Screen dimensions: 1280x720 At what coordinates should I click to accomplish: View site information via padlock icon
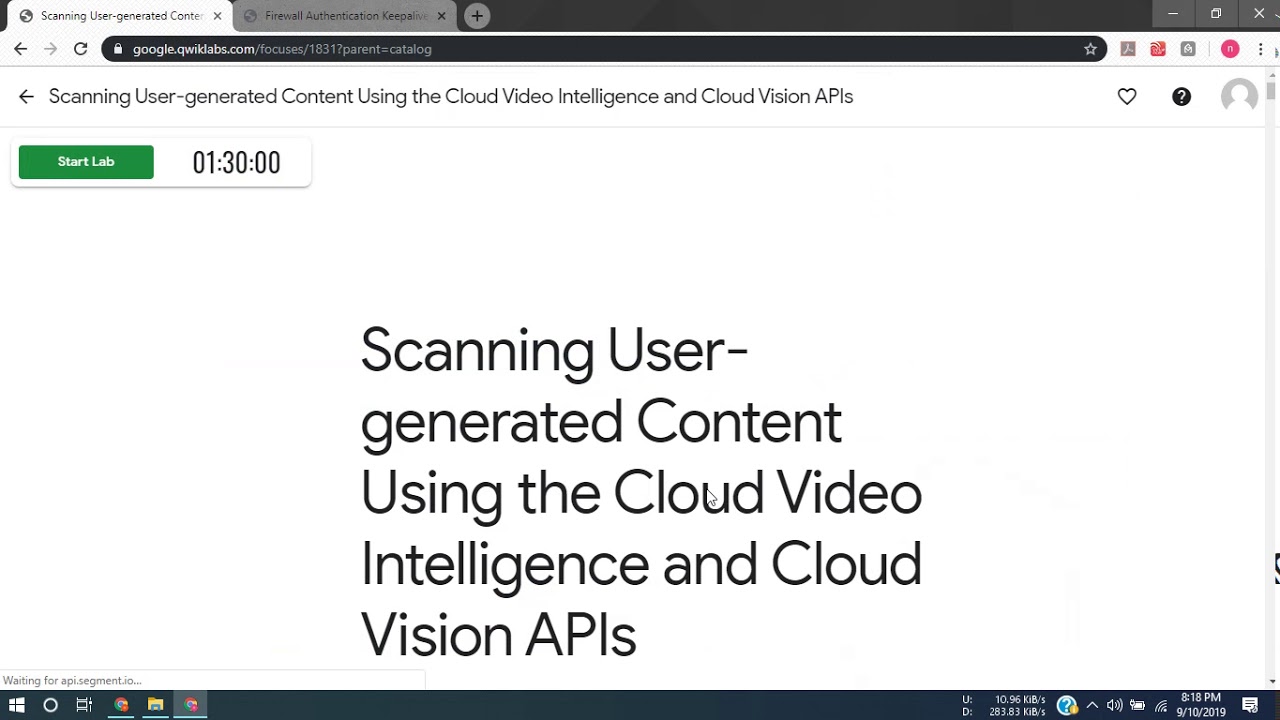118,48
